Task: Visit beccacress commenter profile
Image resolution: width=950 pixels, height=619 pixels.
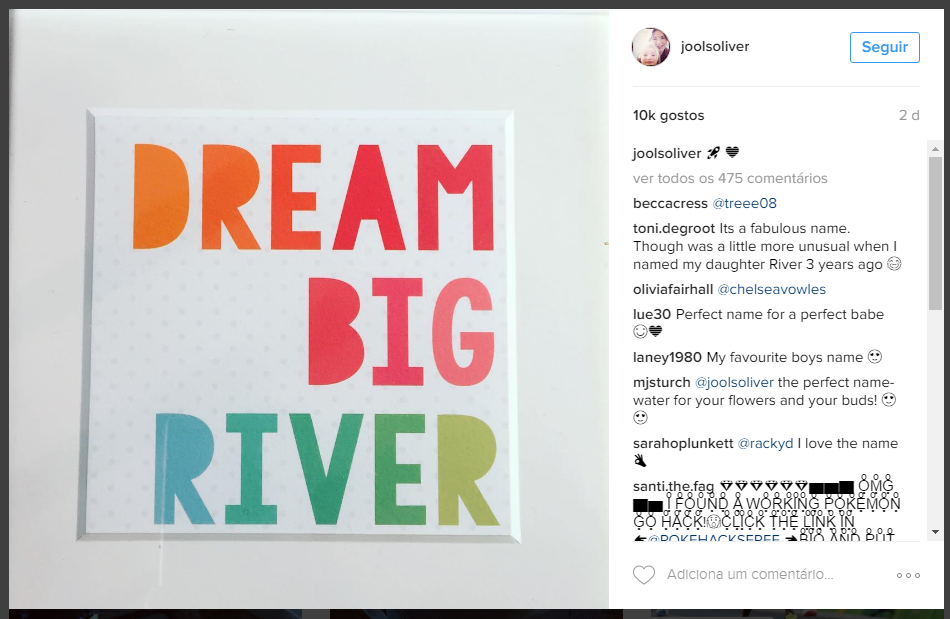Action: pyautogui.click(x=670, y=204)
